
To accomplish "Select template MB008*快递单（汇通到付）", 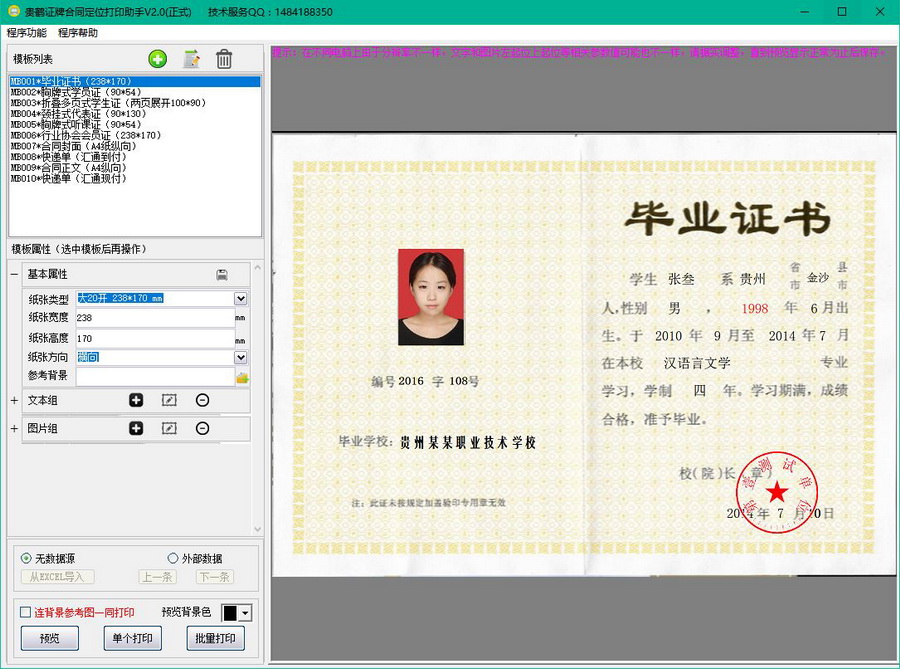I will [x=134, y=157].
